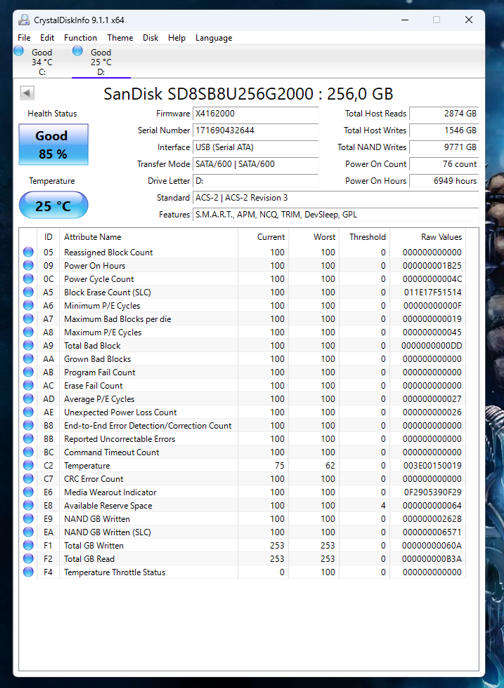The image size is (504, 688).
Task: Click the status orb for Average P/E Cycles
Action: click(x=28, y=398)
